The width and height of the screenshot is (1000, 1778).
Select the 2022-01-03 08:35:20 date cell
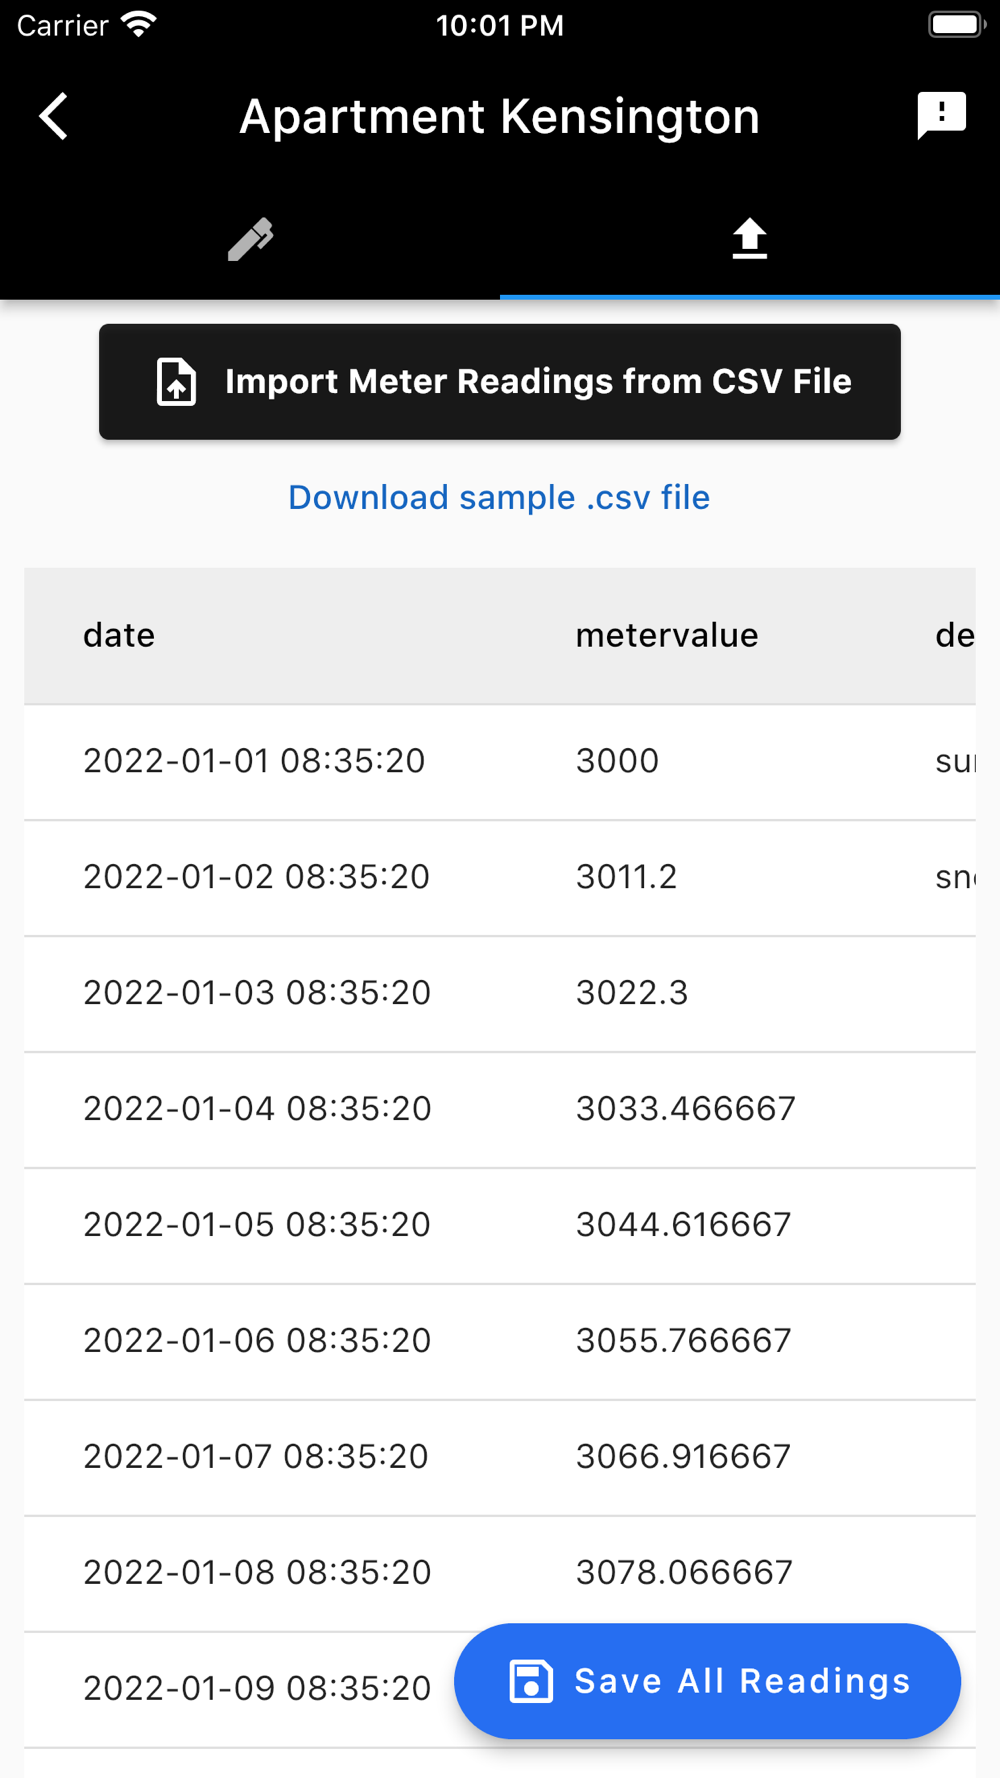(257, 993)
